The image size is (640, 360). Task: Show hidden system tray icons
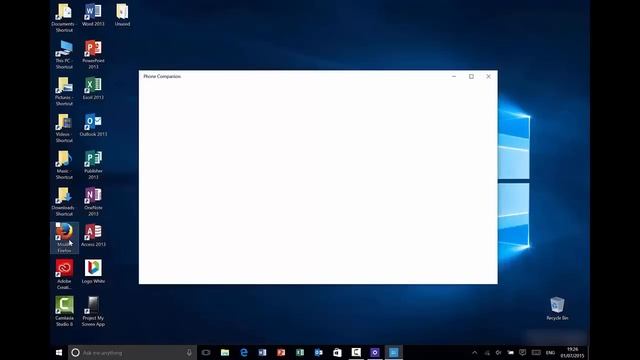[x=474, y=353]
